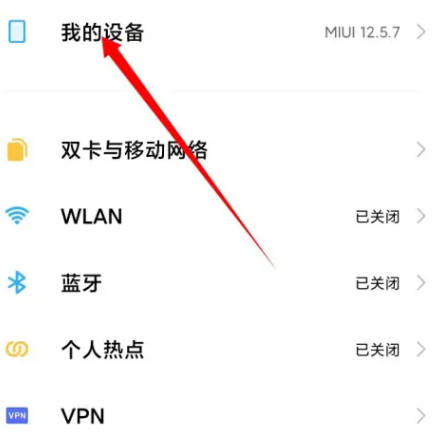The width and height of the screenshot is (436, 438).
Task: Expand chevron on 双卡与移动网络 row
Action: click(x=421, y=150)
